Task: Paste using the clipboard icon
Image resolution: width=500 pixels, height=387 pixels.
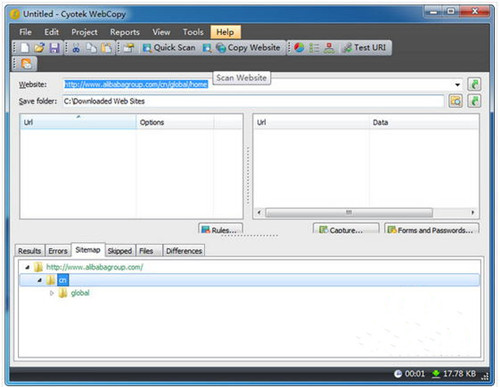Action: click(x=106, y=48)
